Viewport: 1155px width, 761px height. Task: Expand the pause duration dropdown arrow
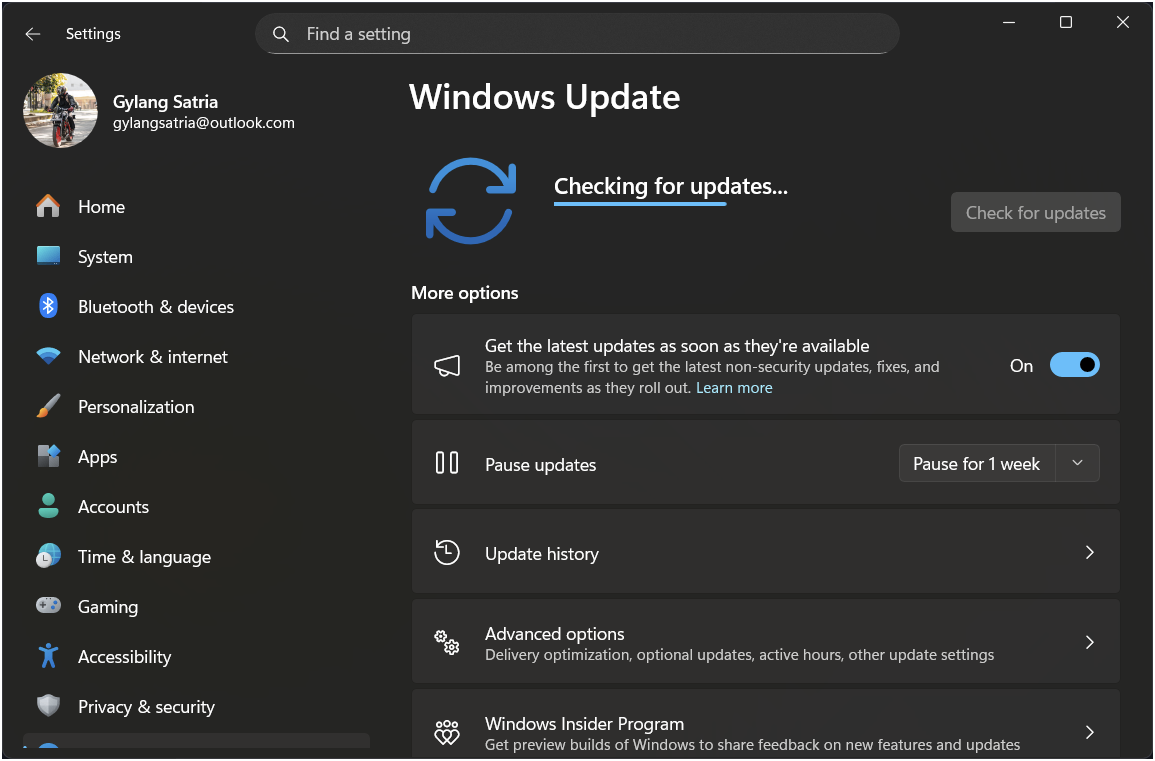(1077, 463)
